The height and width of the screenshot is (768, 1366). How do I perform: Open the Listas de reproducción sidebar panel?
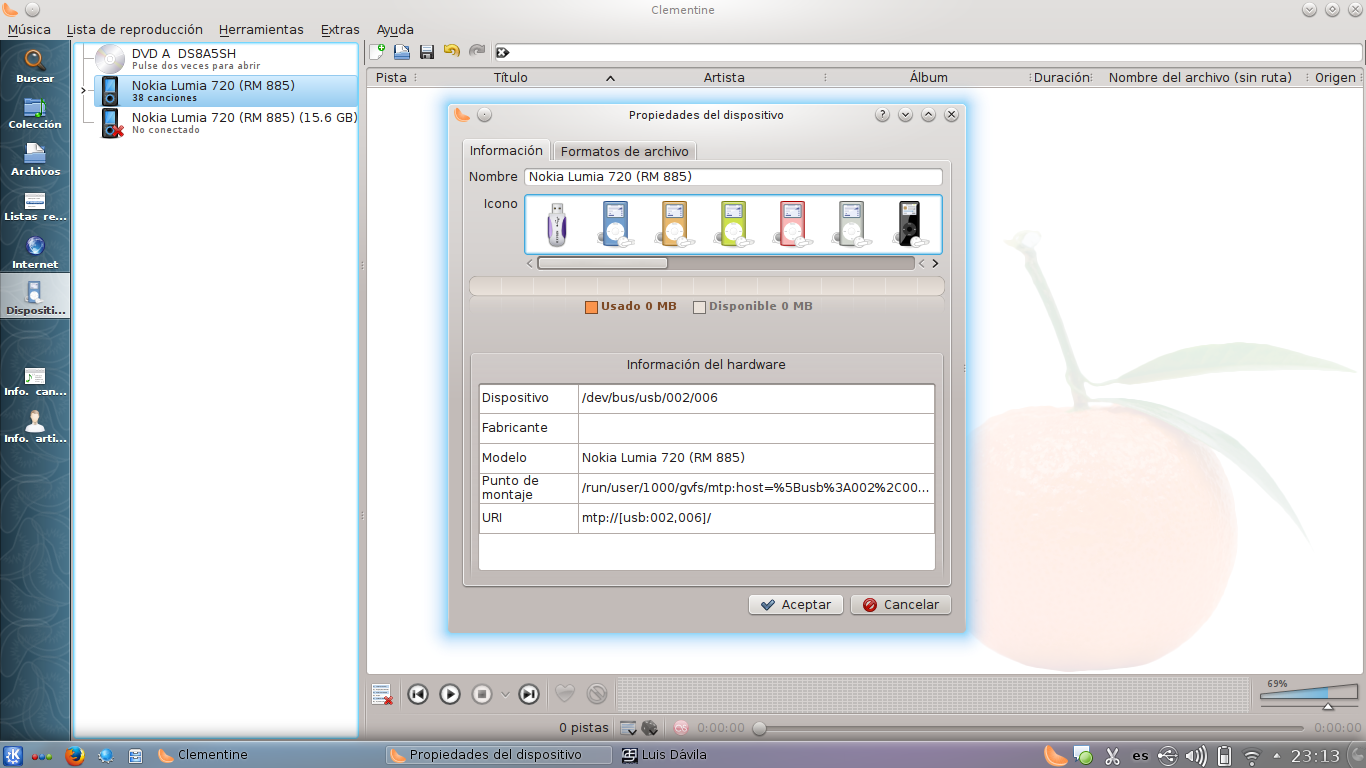click(x=35, y=206)
